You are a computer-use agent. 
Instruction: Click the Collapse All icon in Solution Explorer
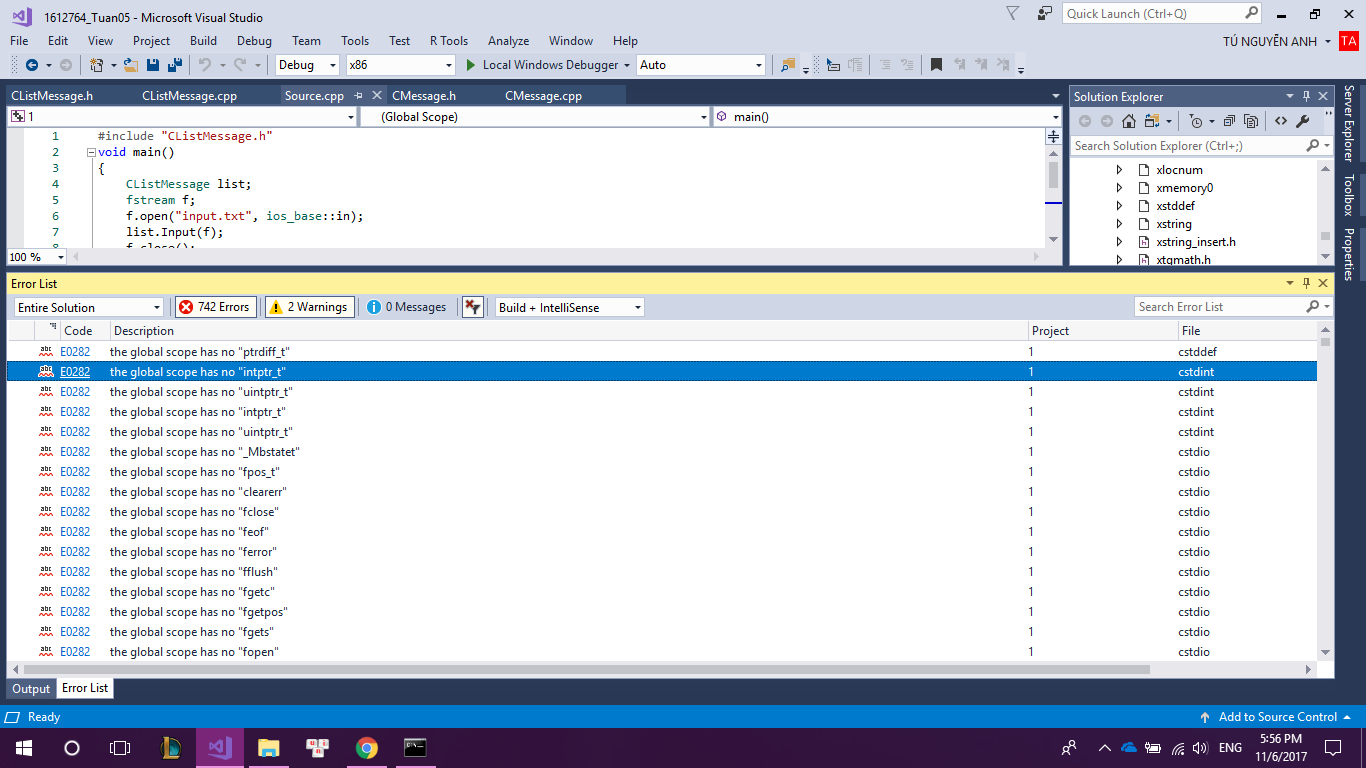coord(1230,121)
